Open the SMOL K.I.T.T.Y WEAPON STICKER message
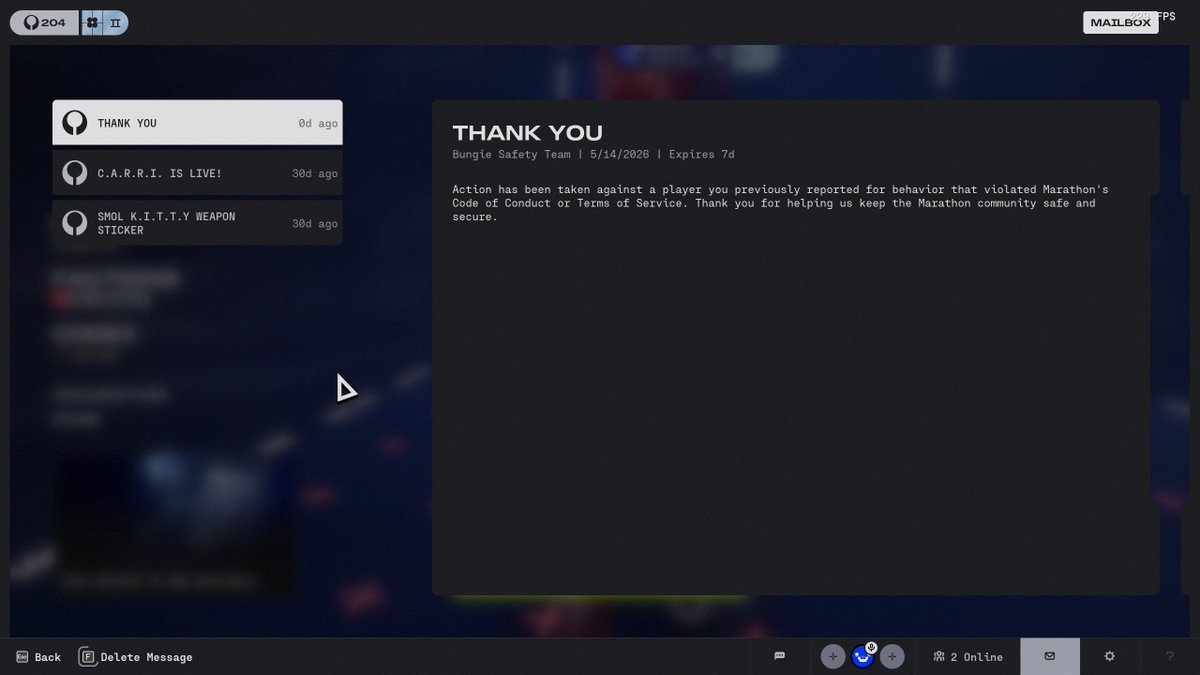Viewport: 1200px width, 675px height. [197, 223]
